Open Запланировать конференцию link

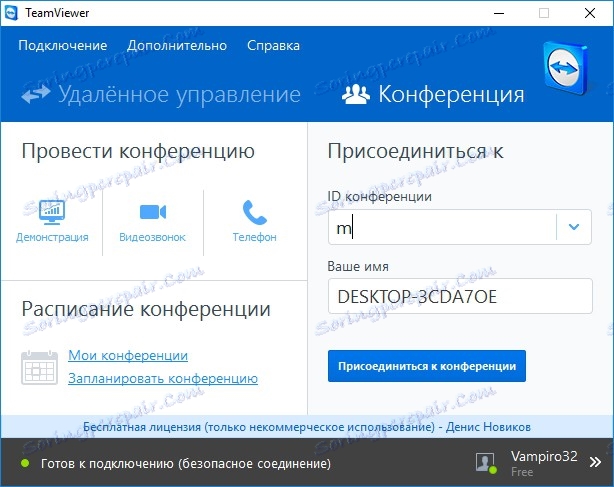163,379
